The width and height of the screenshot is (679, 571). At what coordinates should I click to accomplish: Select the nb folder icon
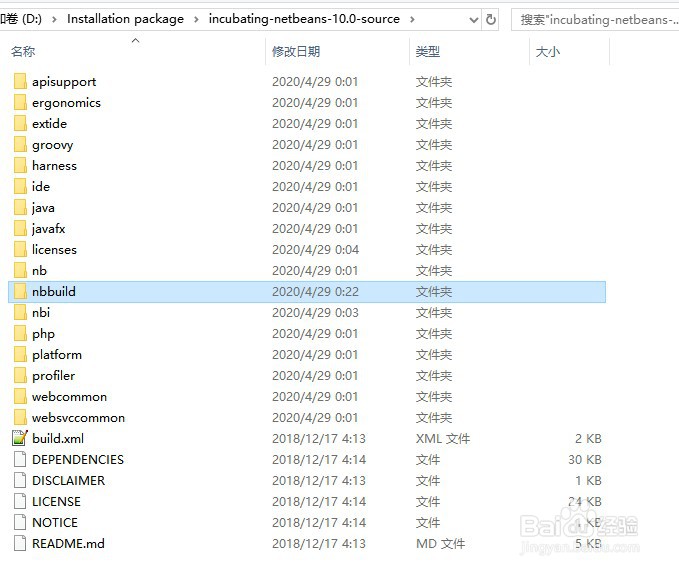[x=20, y=271]
